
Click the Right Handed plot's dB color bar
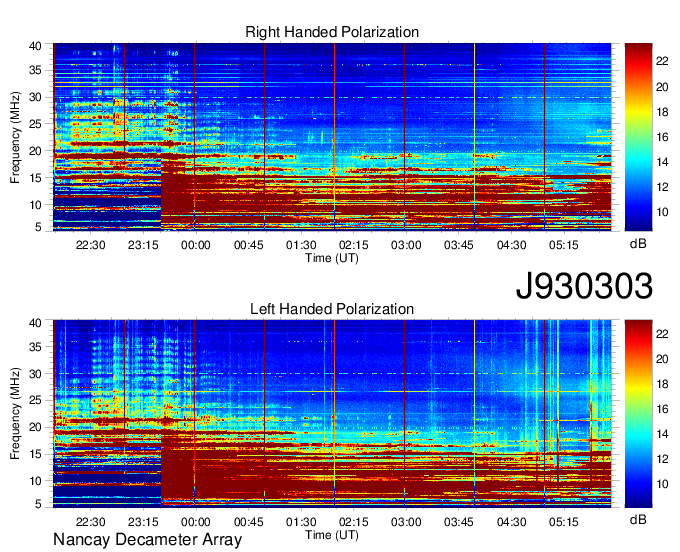(x=638, y=137)
